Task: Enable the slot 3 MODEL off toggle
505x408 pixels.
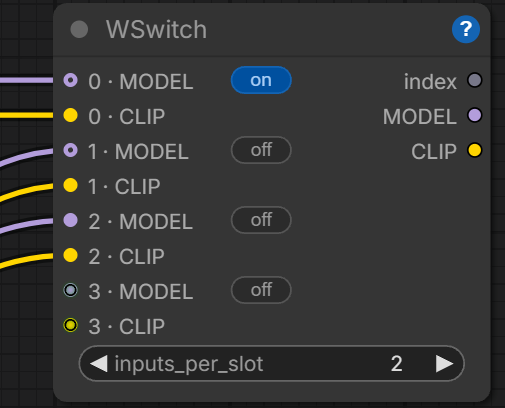Action: tap(261, 290)
